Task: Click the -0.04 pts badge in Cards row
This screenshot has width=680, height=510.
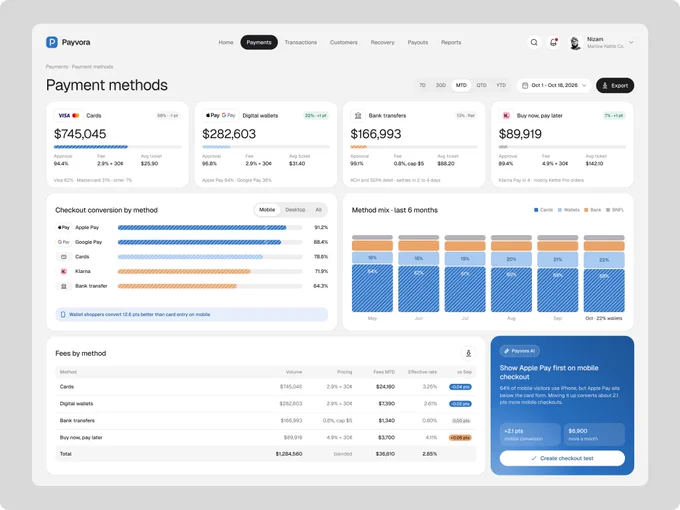Action: click(460, 387)
